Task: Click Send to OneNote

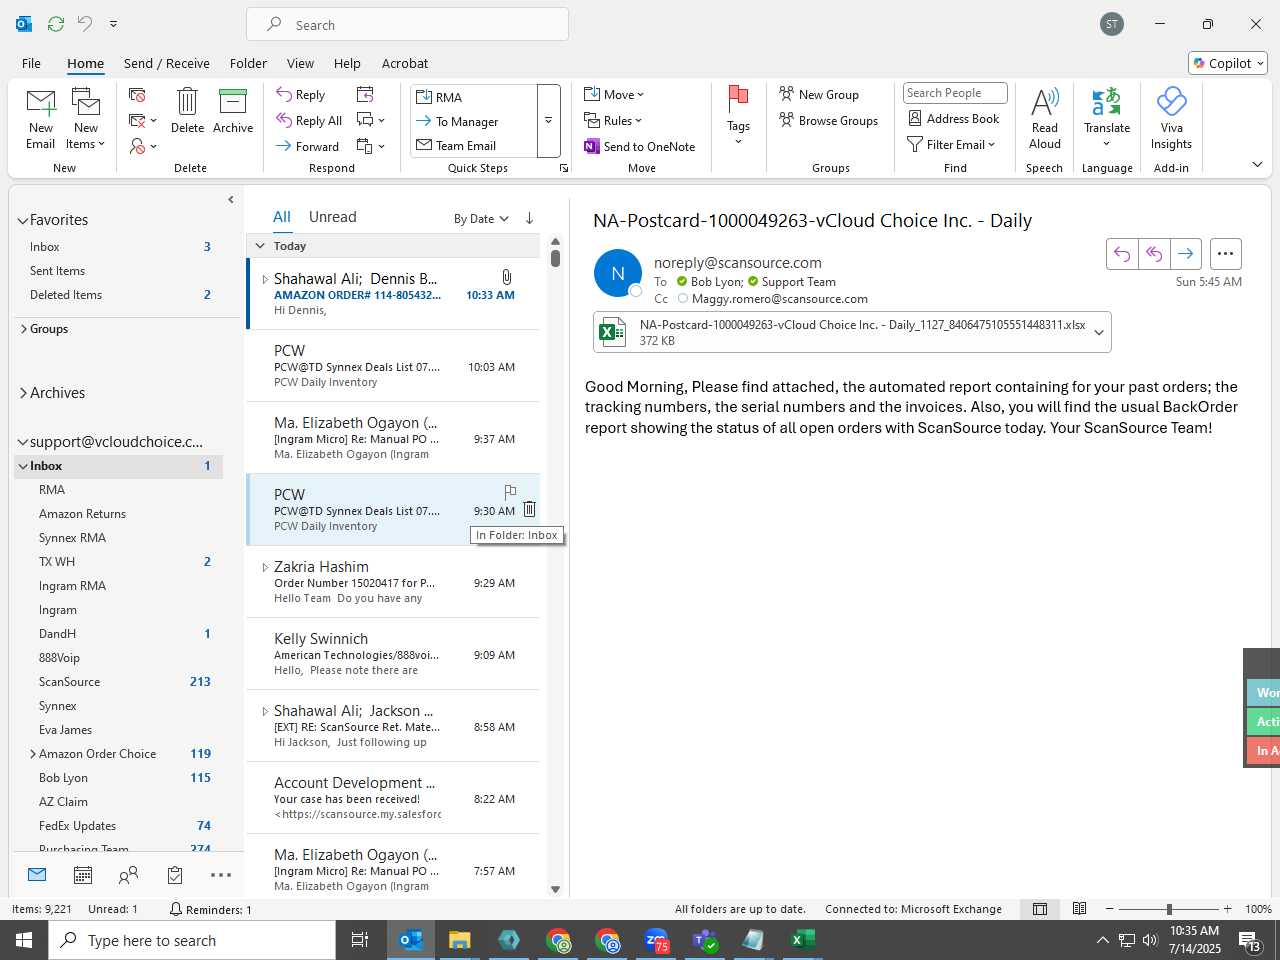Action: point(640,146)
